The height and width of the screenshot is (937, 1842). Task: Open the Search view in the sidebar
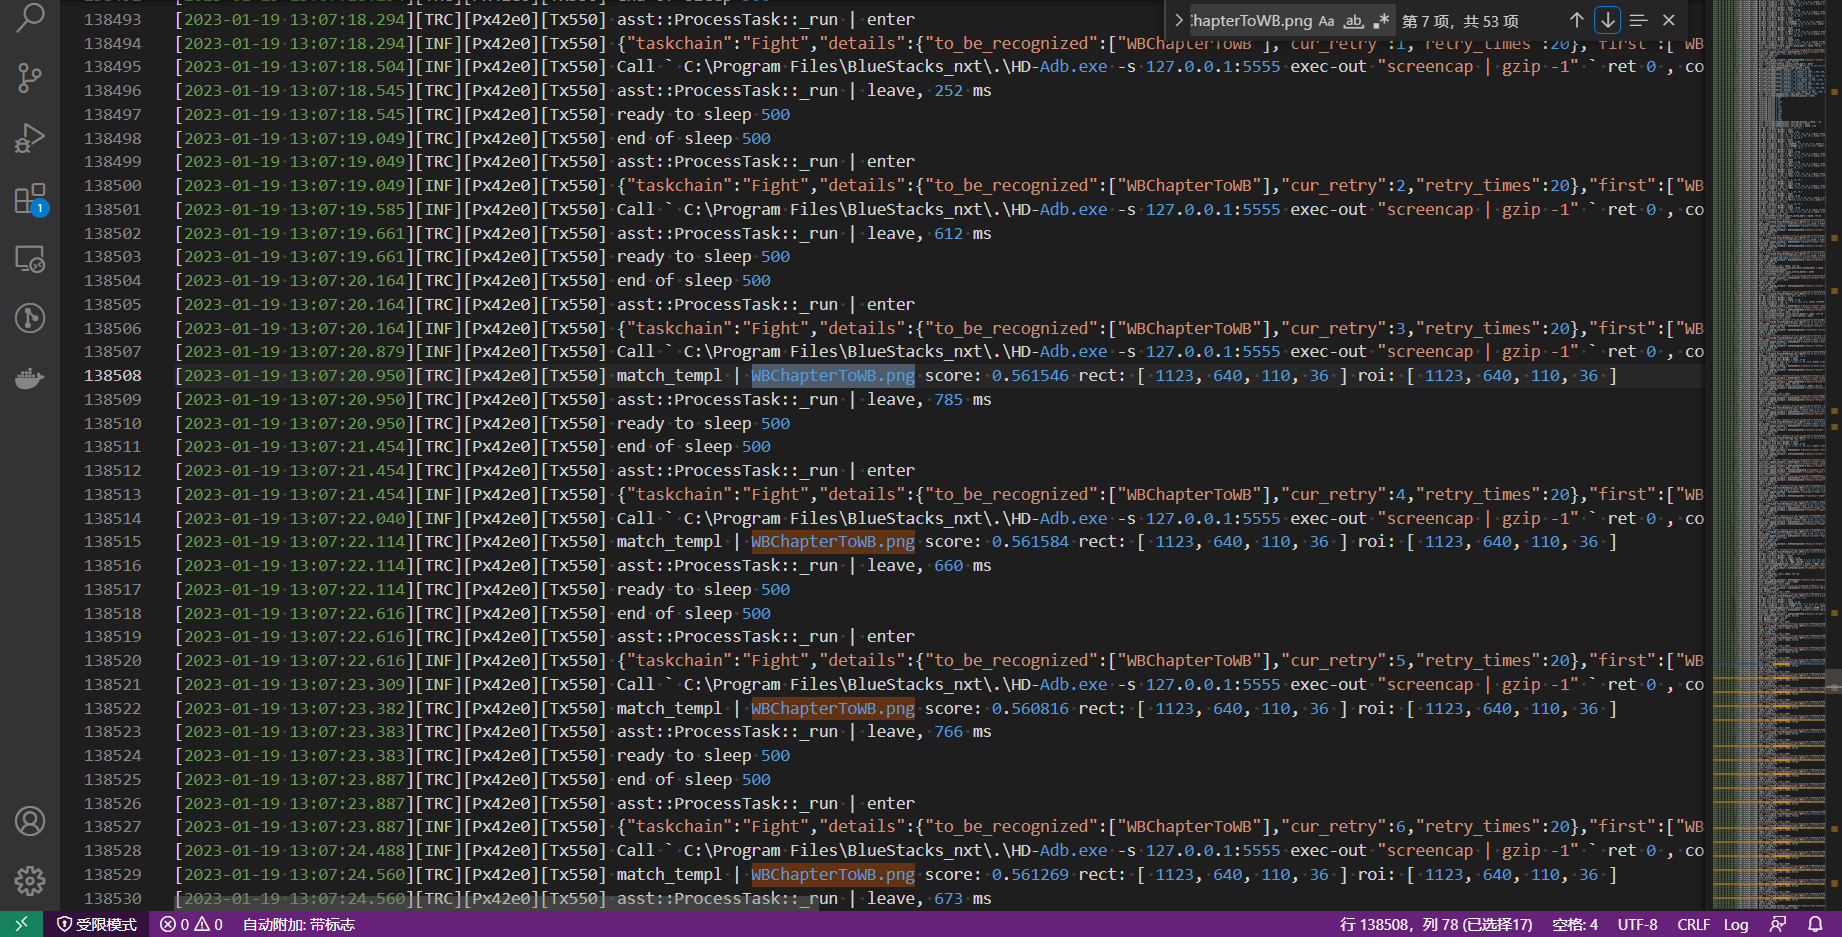[x=30, y=18]
